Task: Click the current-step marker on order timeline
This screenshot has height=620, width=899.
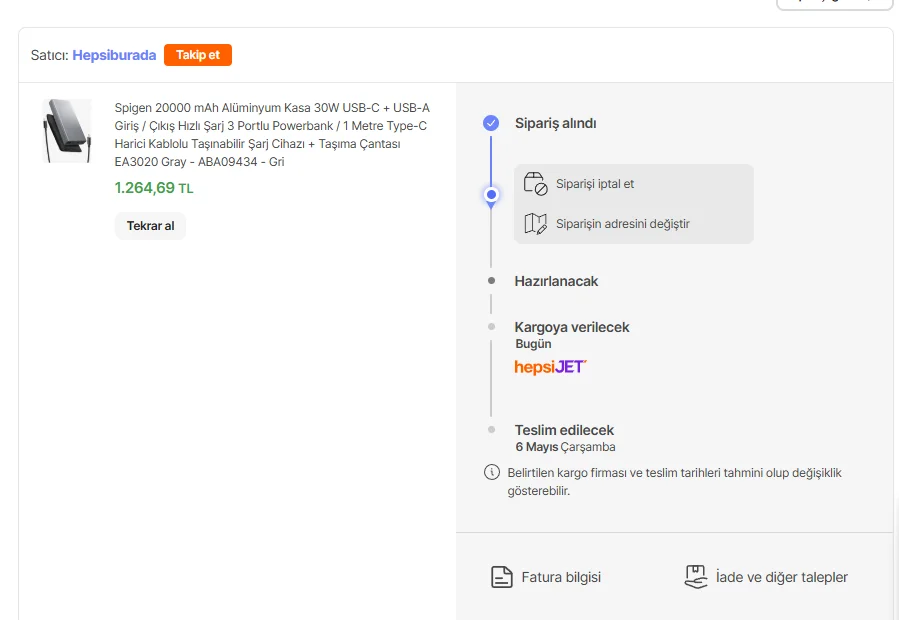Action: (491, 195)
